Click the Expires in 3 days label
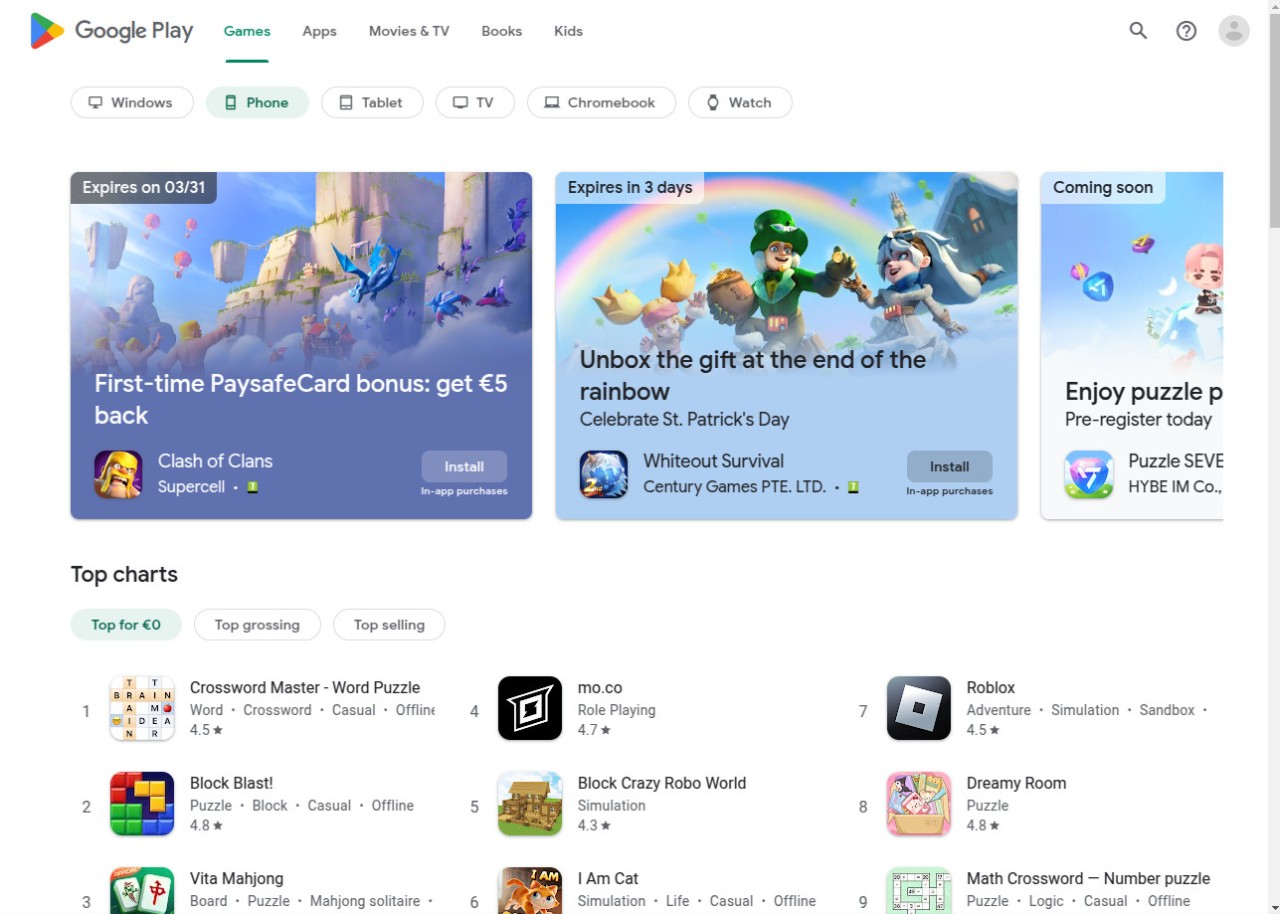The width and height of the screenshot is (1280, 914). click(x=630, y=187)
